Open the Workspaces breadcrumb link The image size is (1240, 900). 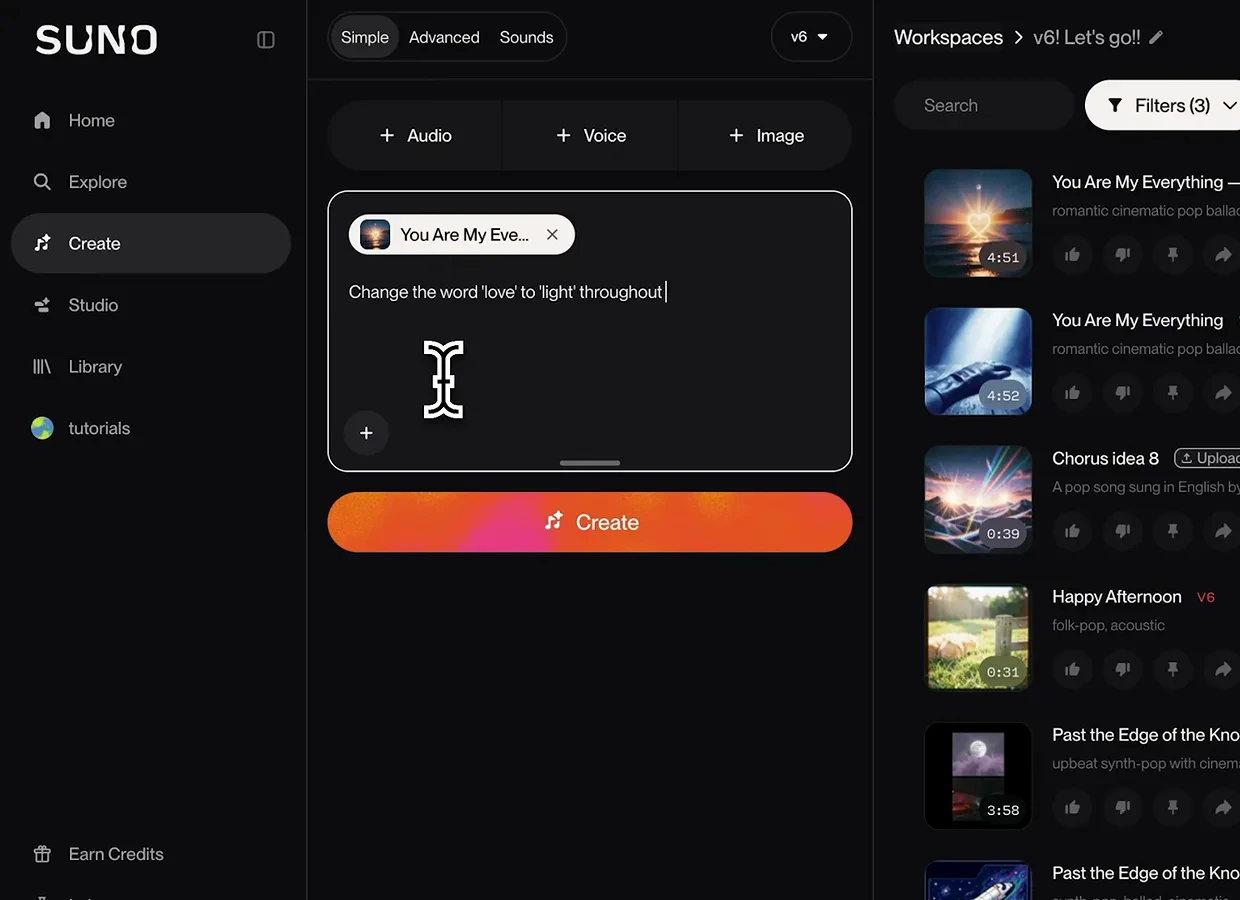point(948,37)
